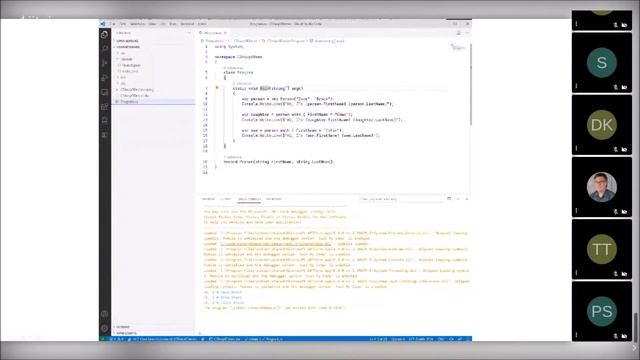Open the Edit menu
The height and width of the screenshot is (360, 640).
click(x=122, y=24)
